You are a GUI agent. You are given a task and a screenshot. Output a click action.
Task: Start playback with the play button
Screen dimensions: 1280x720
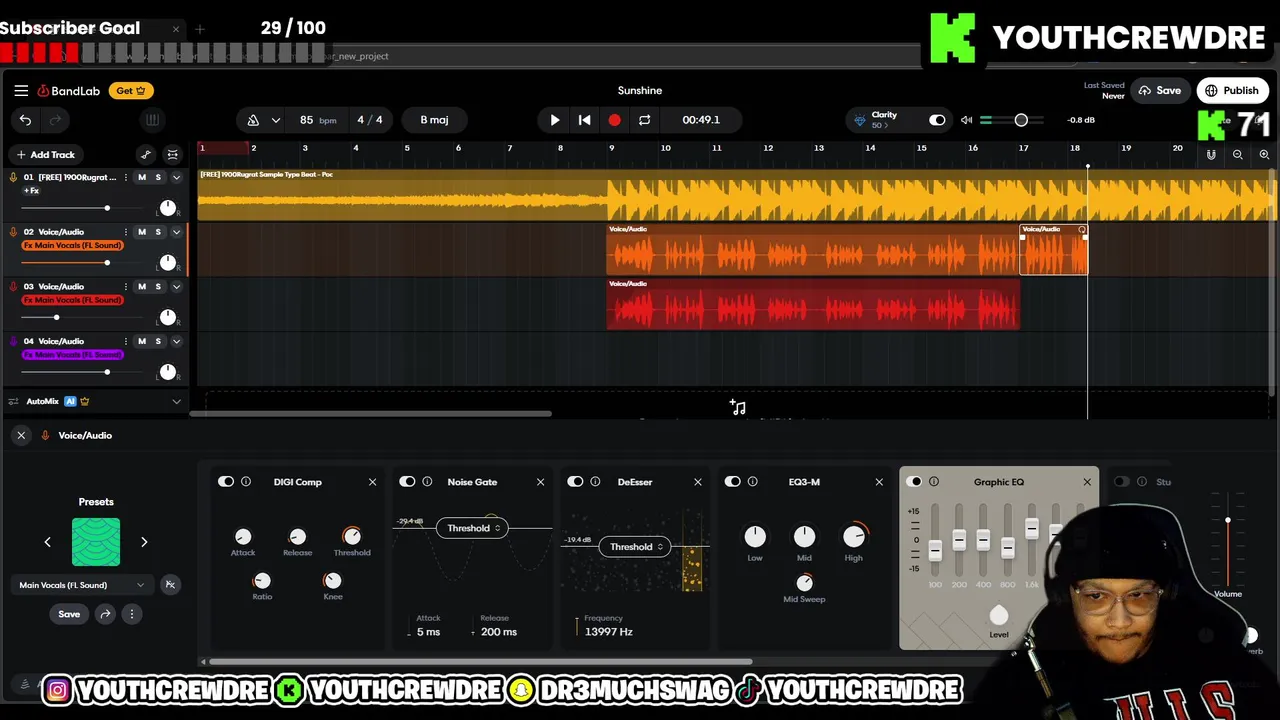[555, 120]
